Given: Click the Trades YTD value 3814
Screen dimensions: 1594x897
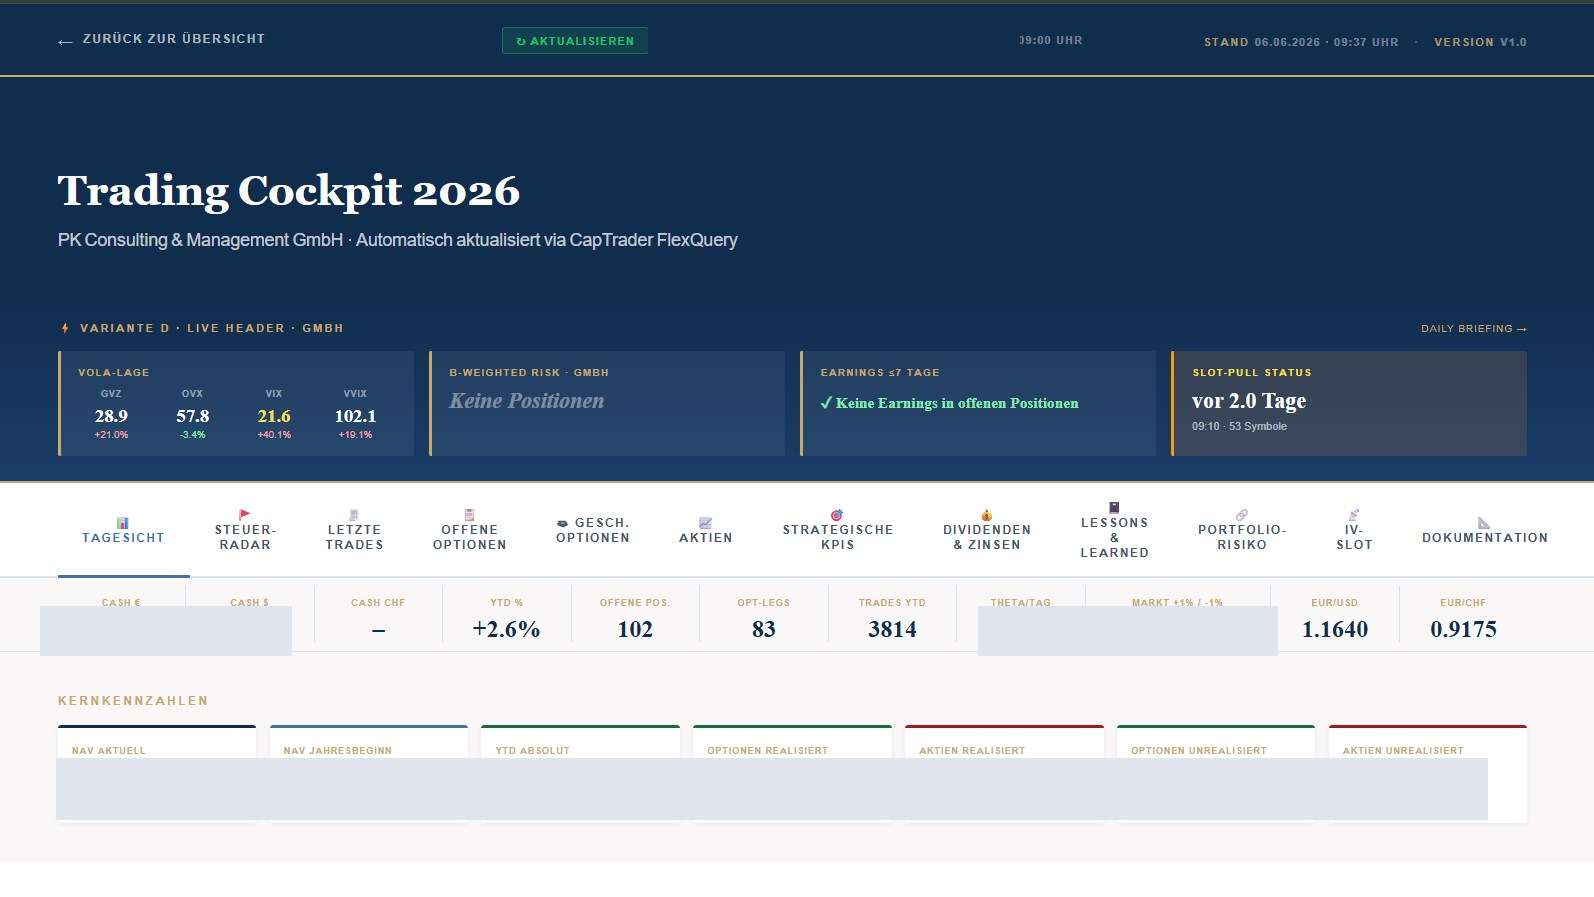Looking at the screenshot, I should tap(892, 629).
